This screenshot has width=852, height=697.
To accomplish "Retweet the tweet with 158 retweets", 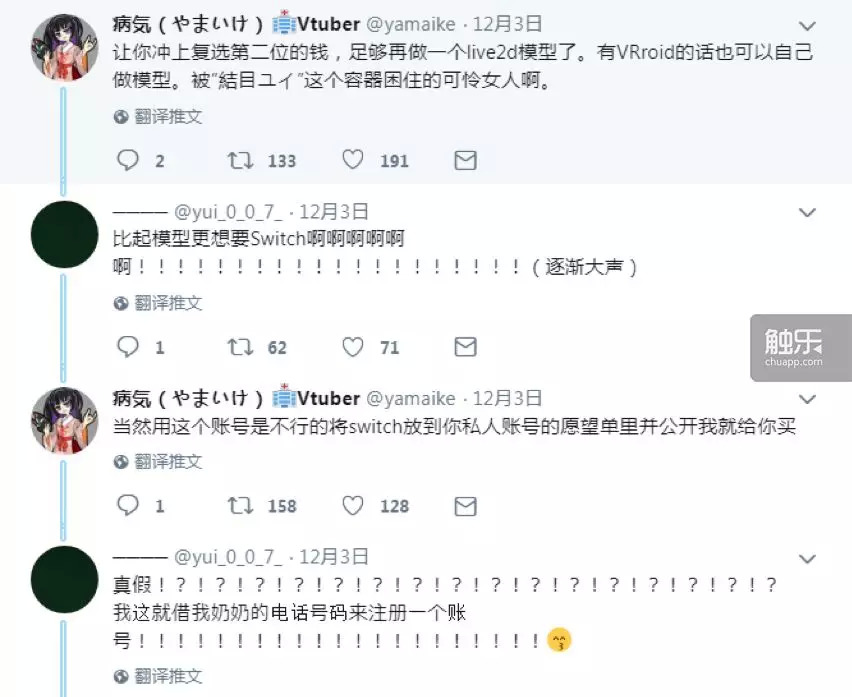I will (240, 506).
